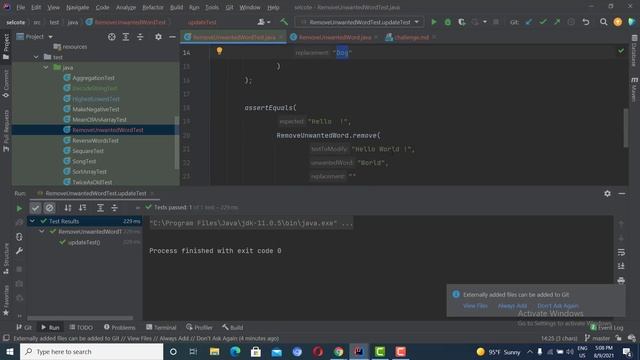Select opened file with the locate target icon
Viewport: 640px width, 360px height.
click(111, 37)
